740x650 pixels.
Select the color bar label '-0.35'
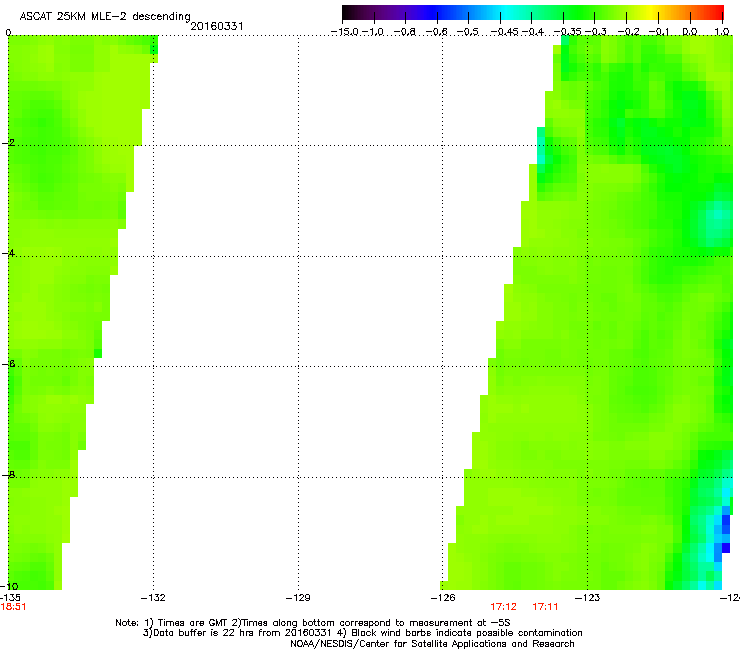(568, 32)
